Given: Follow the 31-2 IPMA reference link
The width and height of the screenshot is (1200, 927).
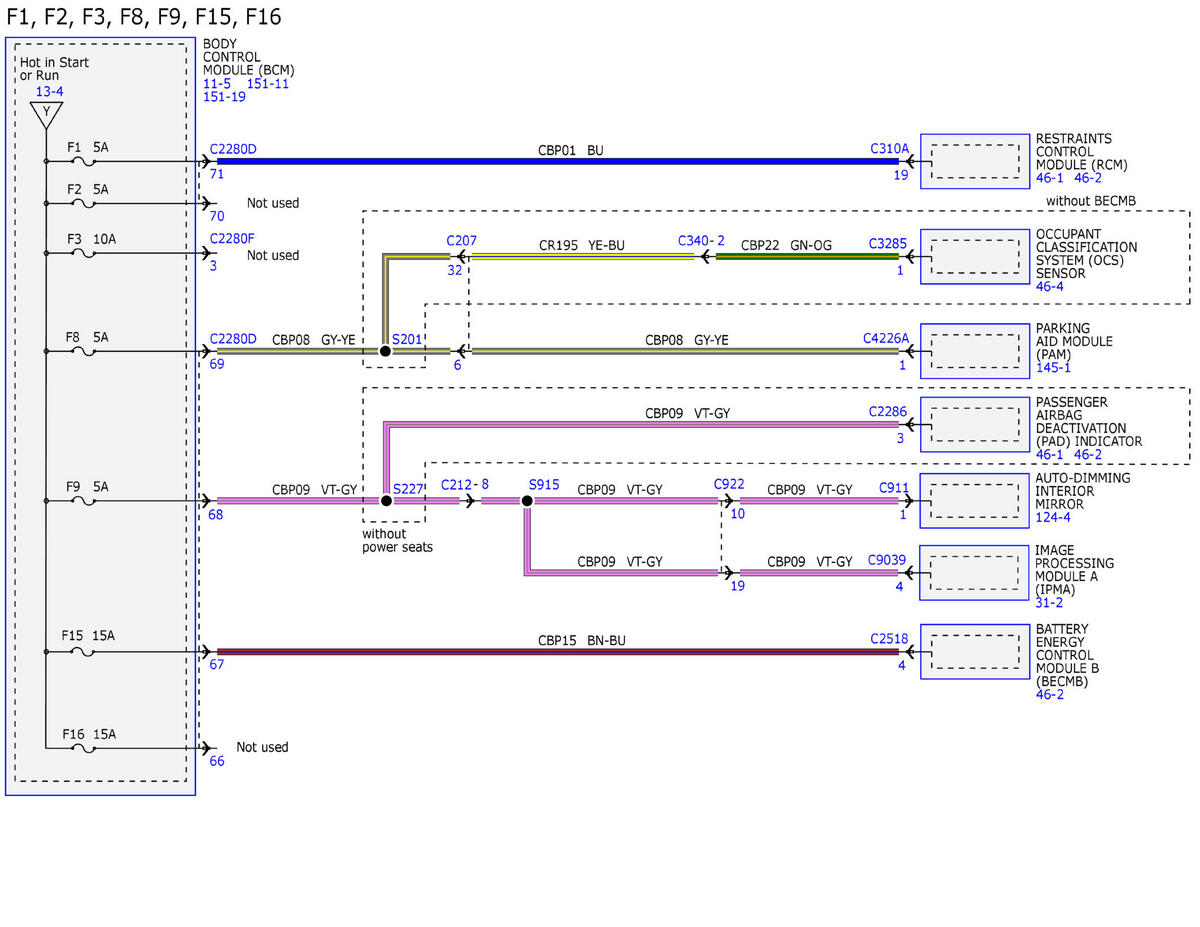Looking at the screenshot, I should (x=1050, y=603).
